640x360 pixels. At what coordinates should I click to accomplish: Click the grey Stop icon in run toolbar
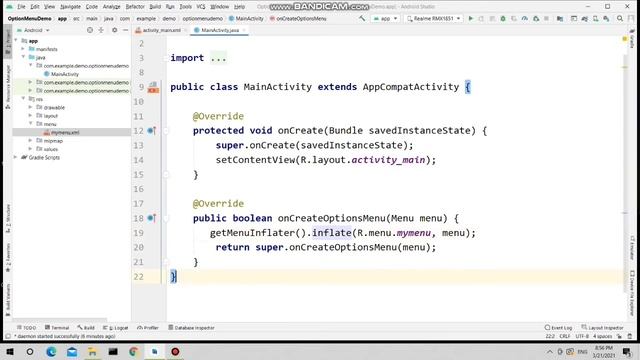click(546, 18)
